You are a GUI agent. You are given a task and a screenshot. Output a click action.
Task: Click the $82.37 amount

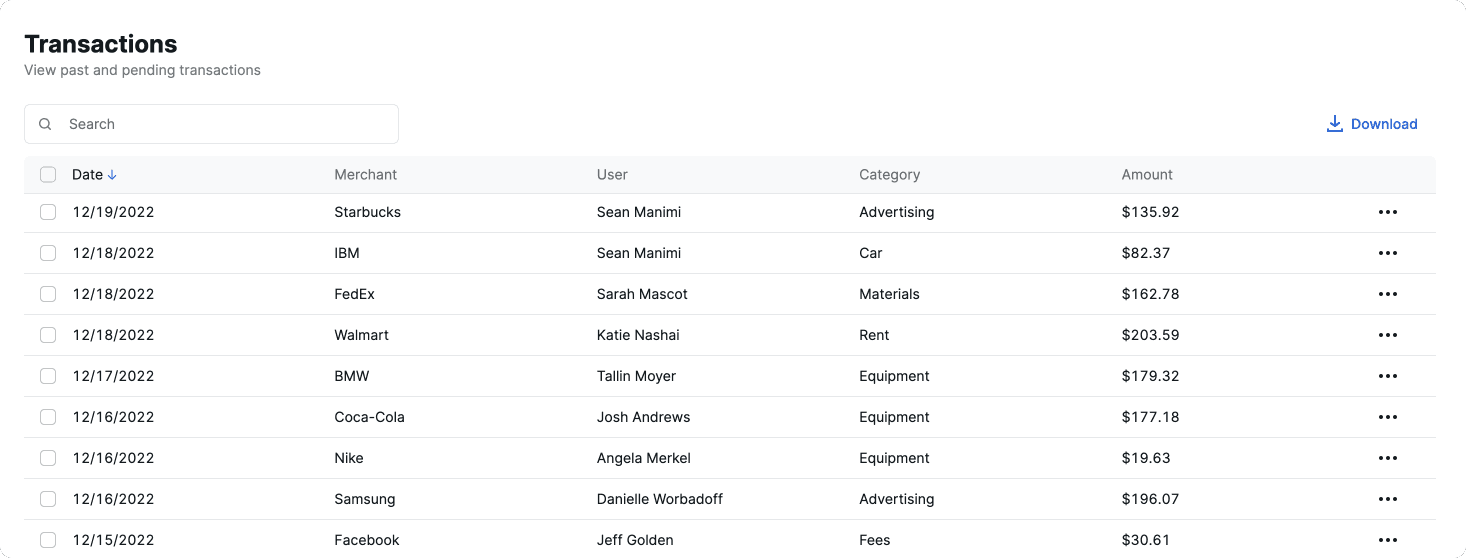point(1146,253)
